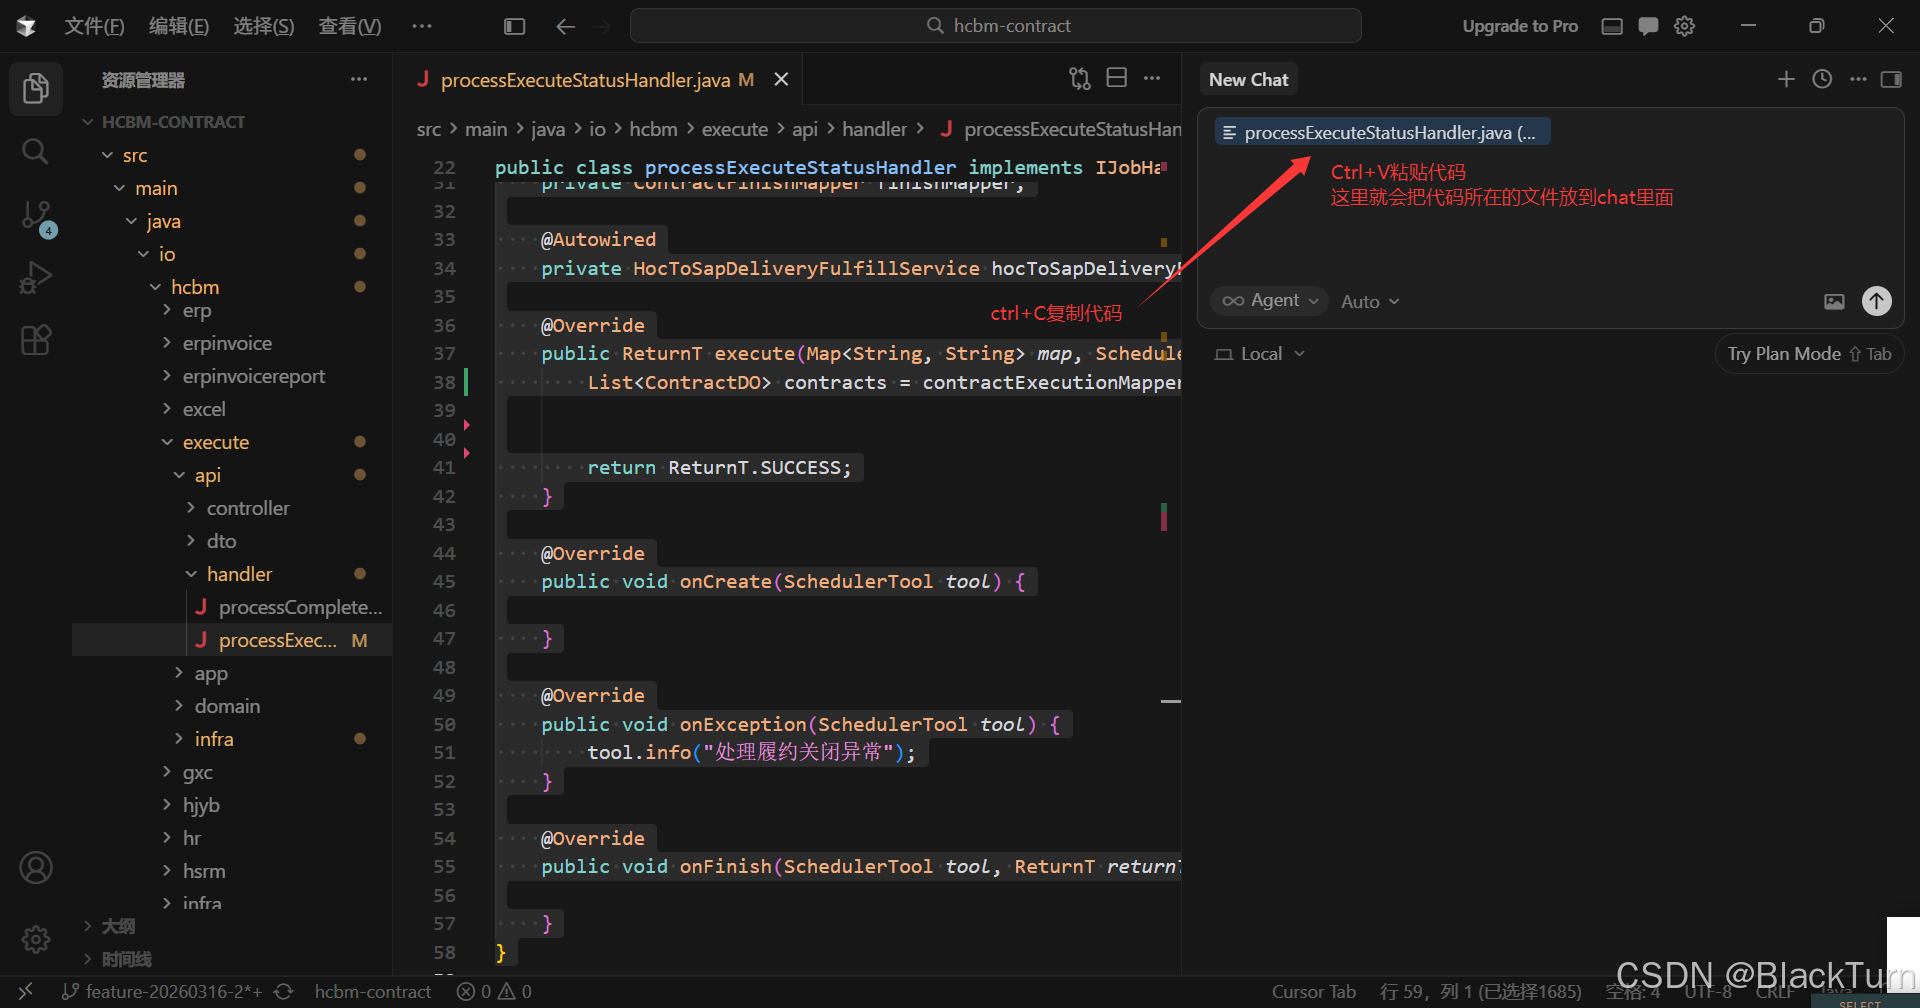
Task: Open the 查看(V) menu
Action: coord(350,26)
